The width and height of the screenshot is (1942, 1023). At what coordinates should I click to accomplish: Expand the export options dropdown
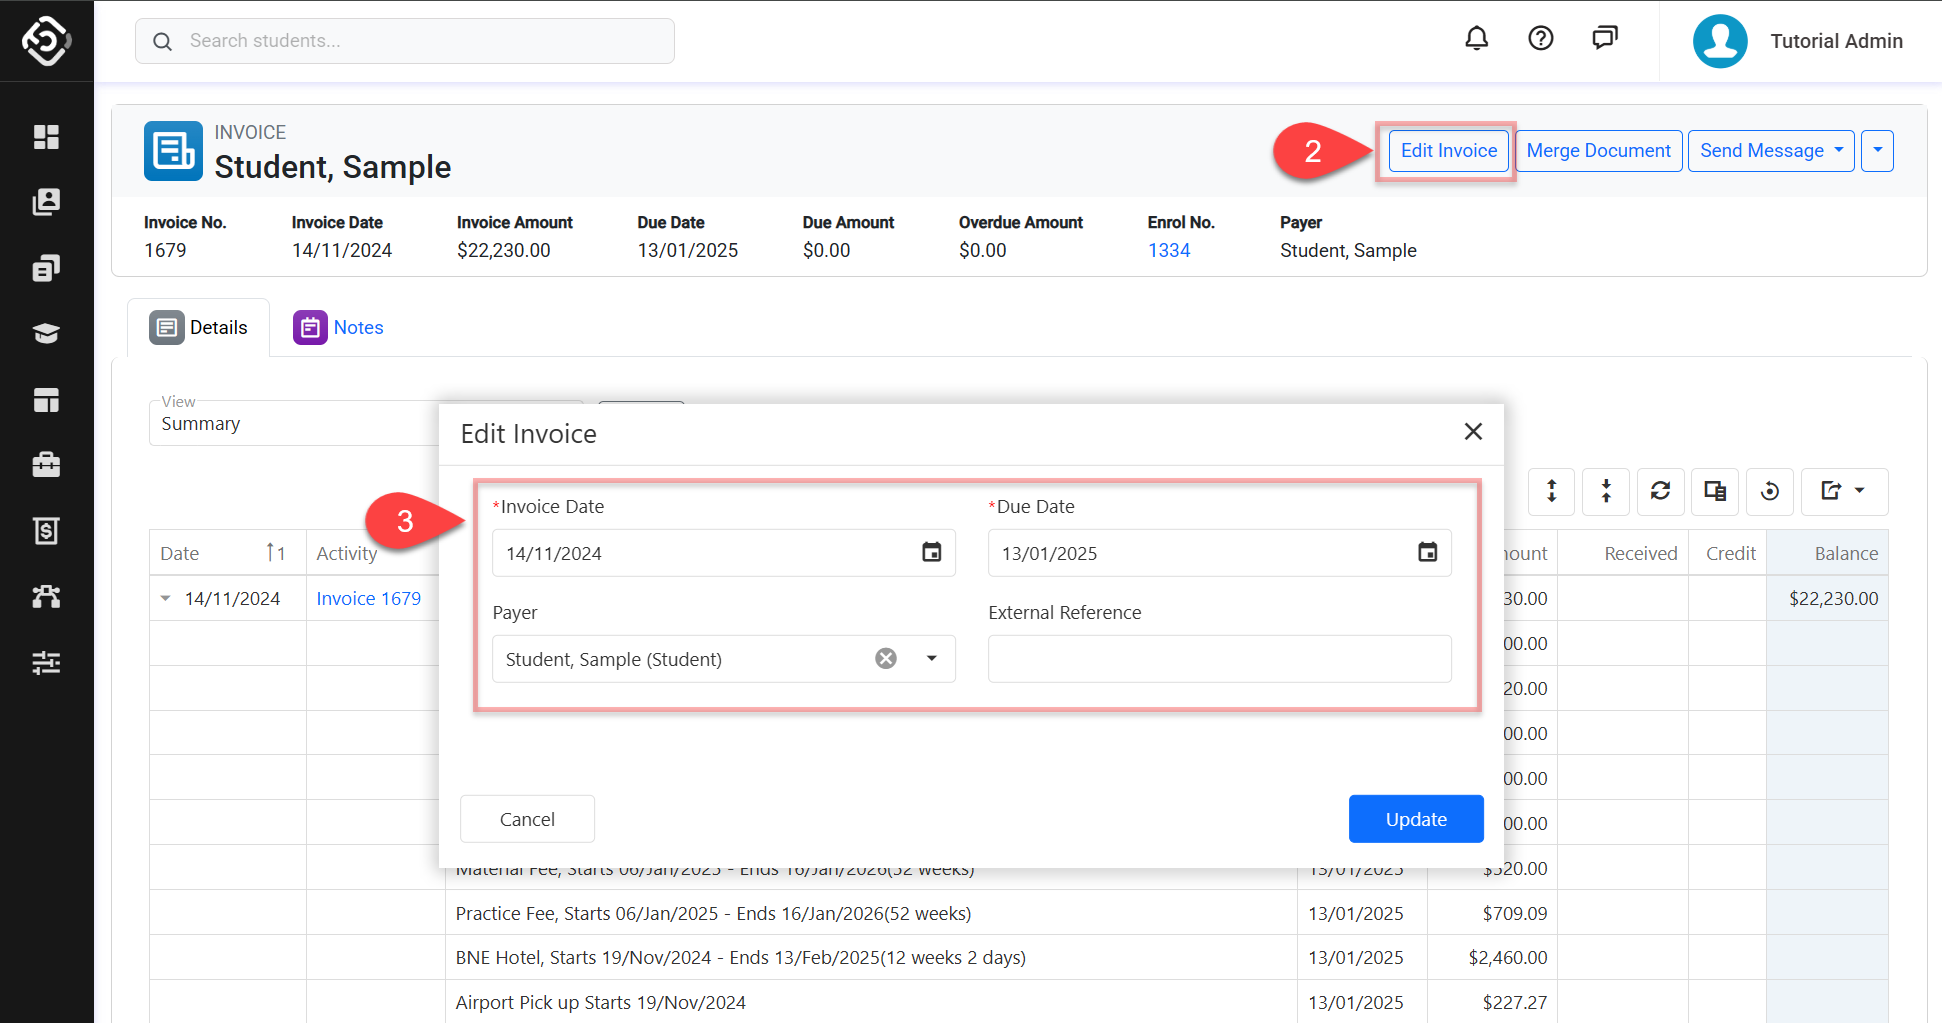coord(1844,491)
